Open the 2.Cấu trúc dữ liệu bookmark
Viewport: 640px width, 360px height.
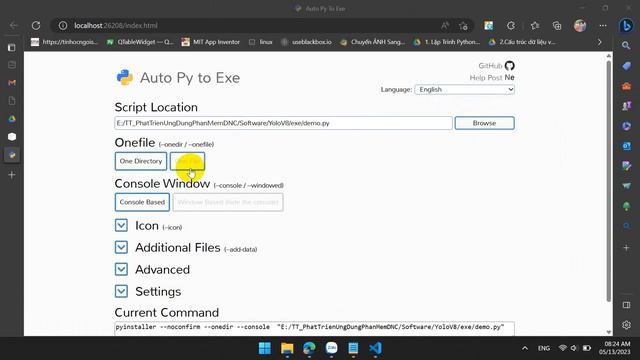pyautogui.click(x=522, y=42)
